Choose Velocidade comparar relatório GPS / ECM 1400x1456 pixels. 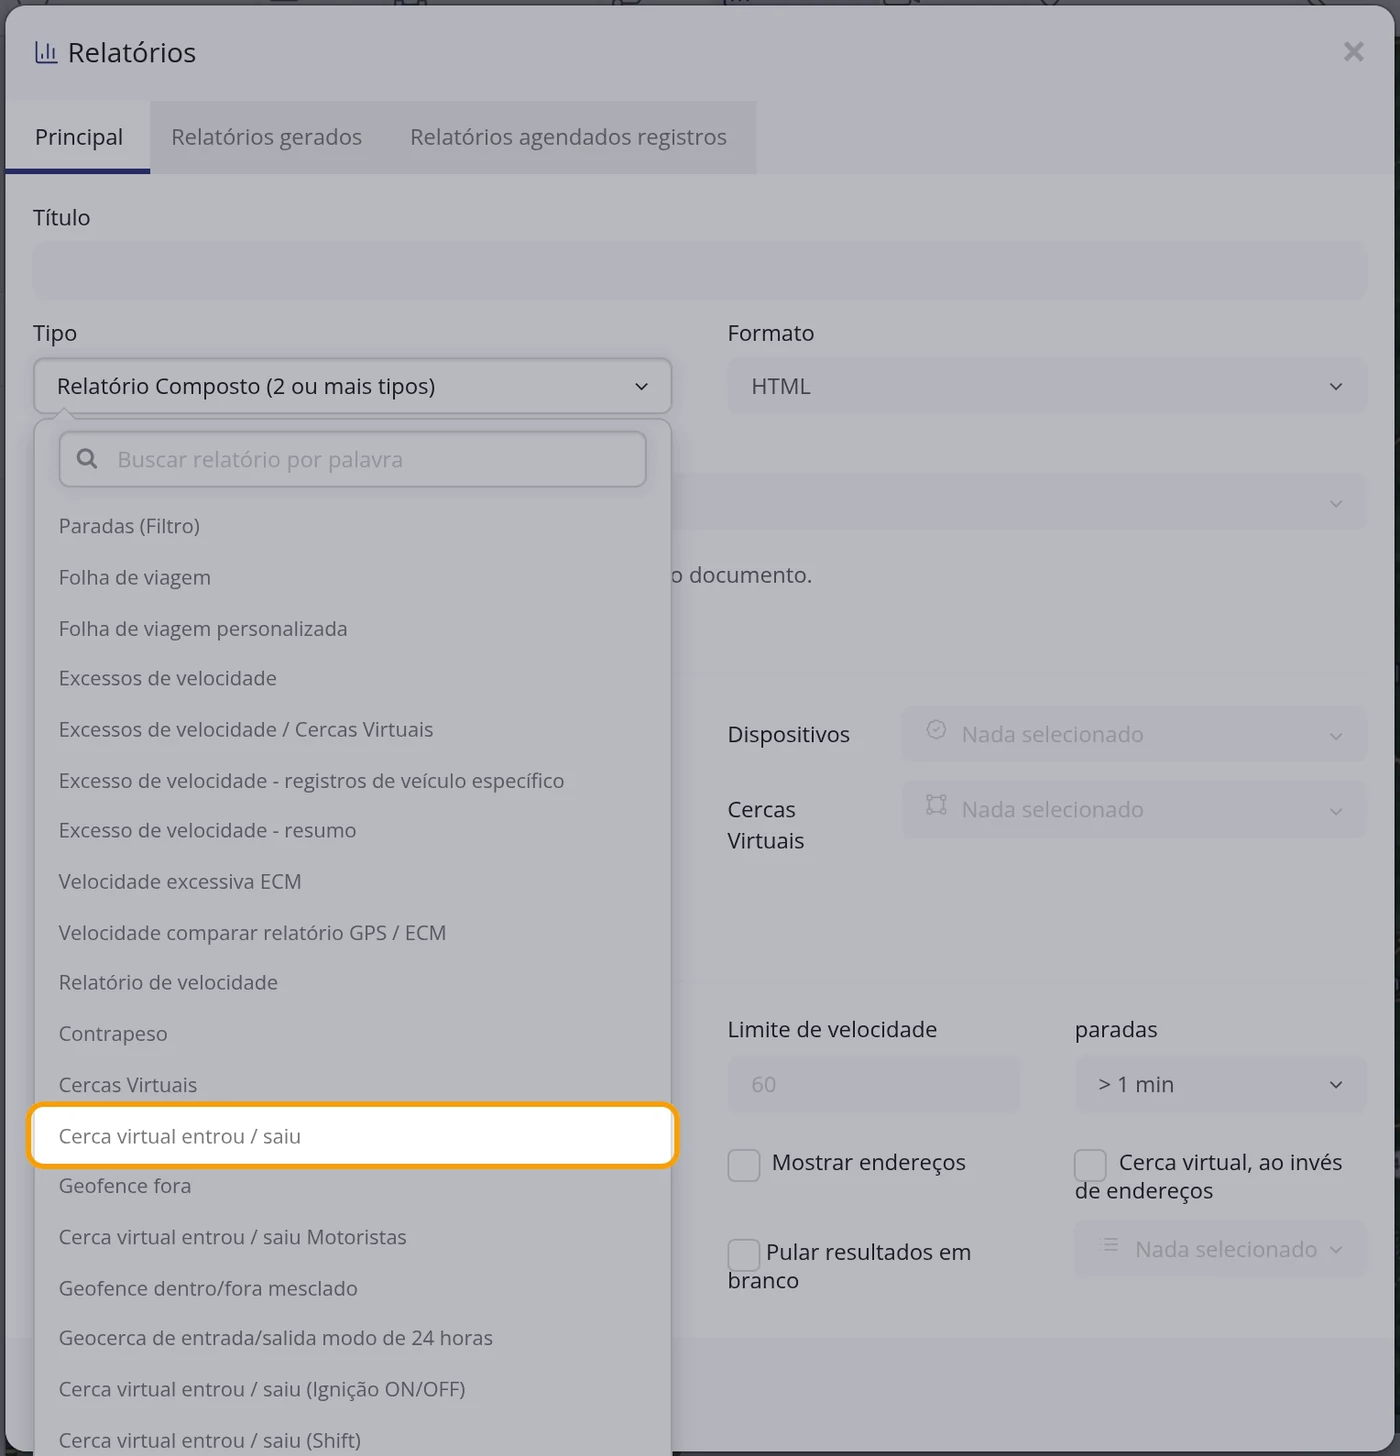pyautogui.click(x=353, y=932)
